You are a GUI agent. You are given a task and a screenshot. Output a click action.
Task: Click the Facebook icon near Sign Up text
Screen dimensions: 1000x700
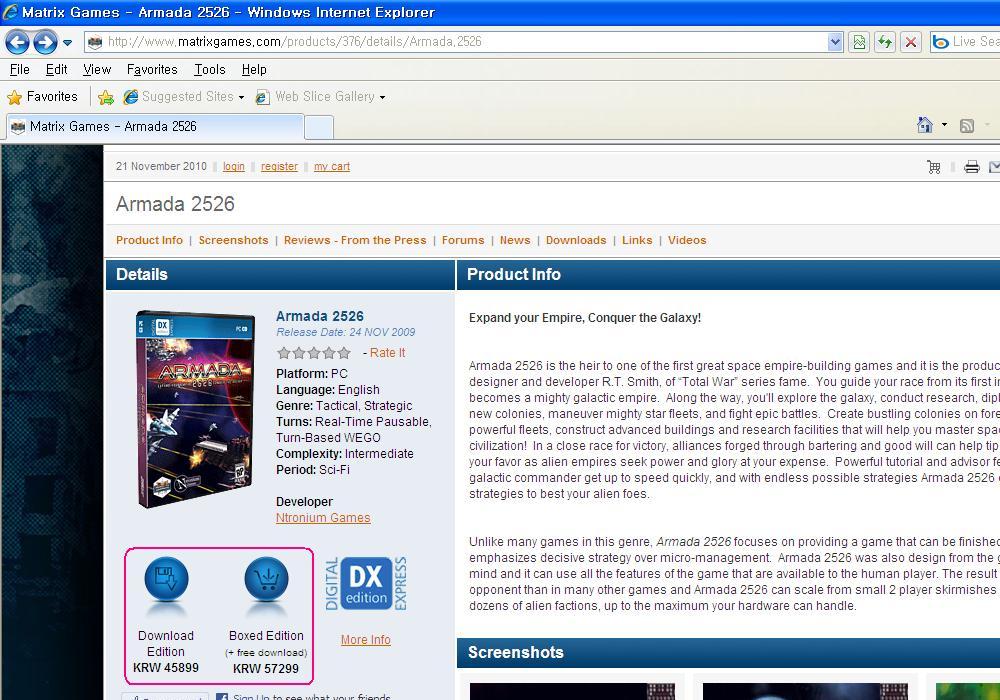point(222,697)
